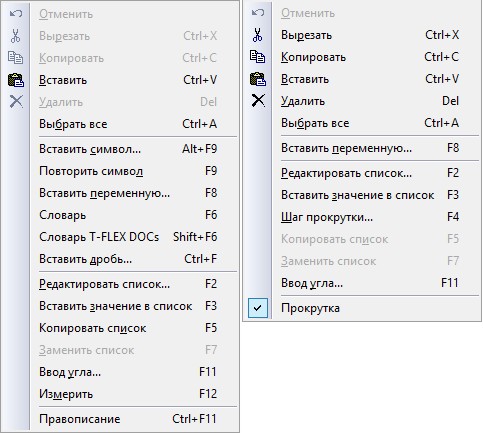This screenshot has height=433, width=483.
Task: Click the grayed copy icon in left menu
Action: point(16,58)
